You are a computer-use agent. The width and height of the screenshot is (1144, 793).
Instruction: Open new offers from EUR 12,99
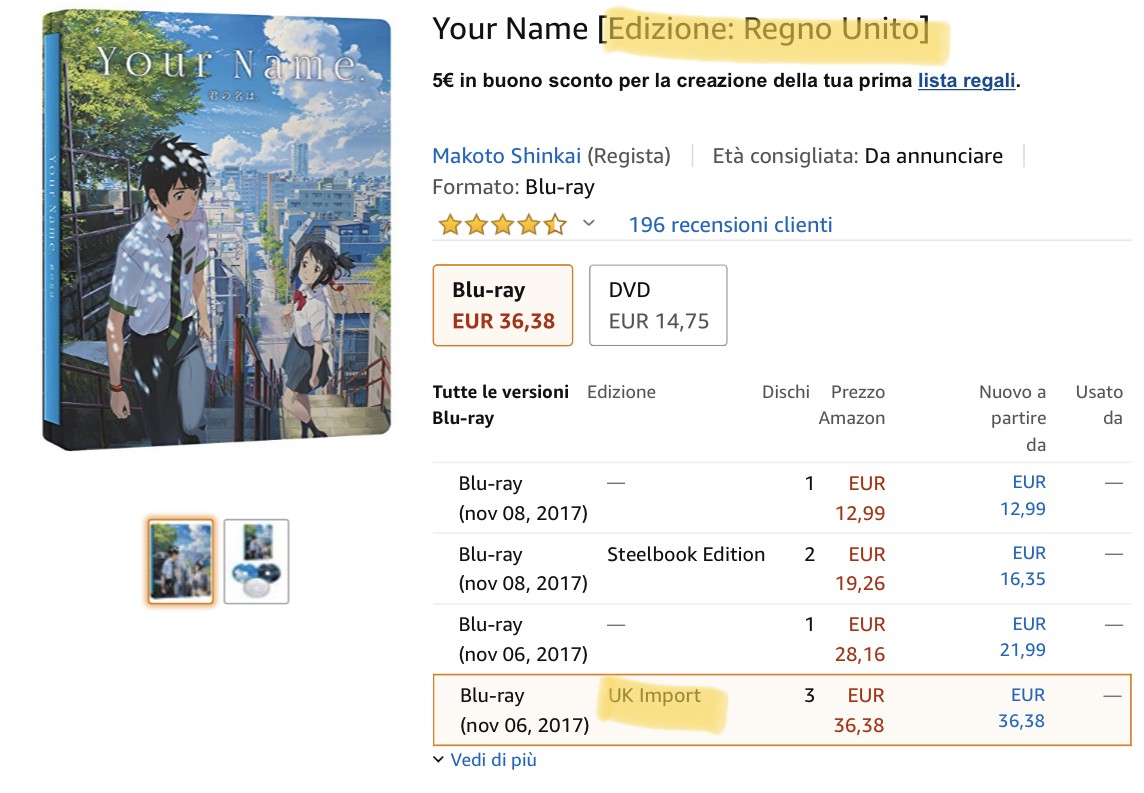(1022, 496)
